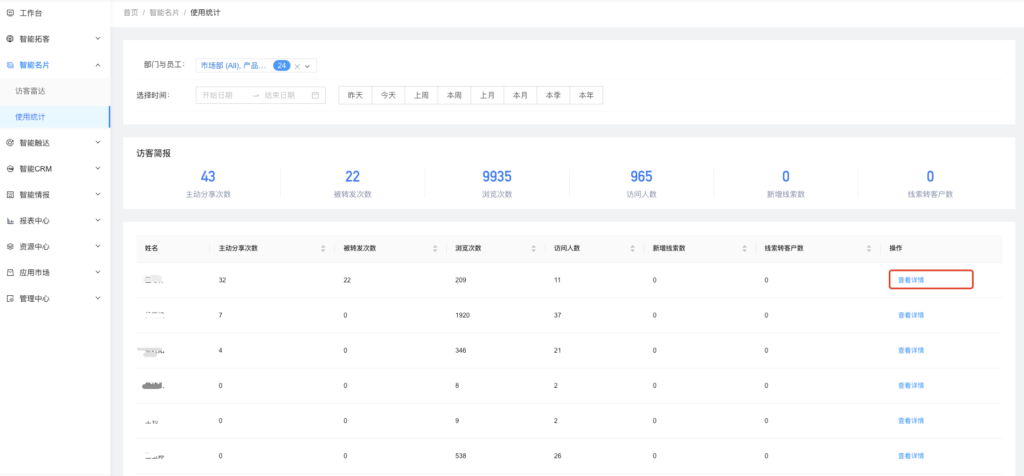This screenshot has height=476, width=1024.
Task: Click the 资源中心 sidebar icon
Action: click(x=10, y=246)
